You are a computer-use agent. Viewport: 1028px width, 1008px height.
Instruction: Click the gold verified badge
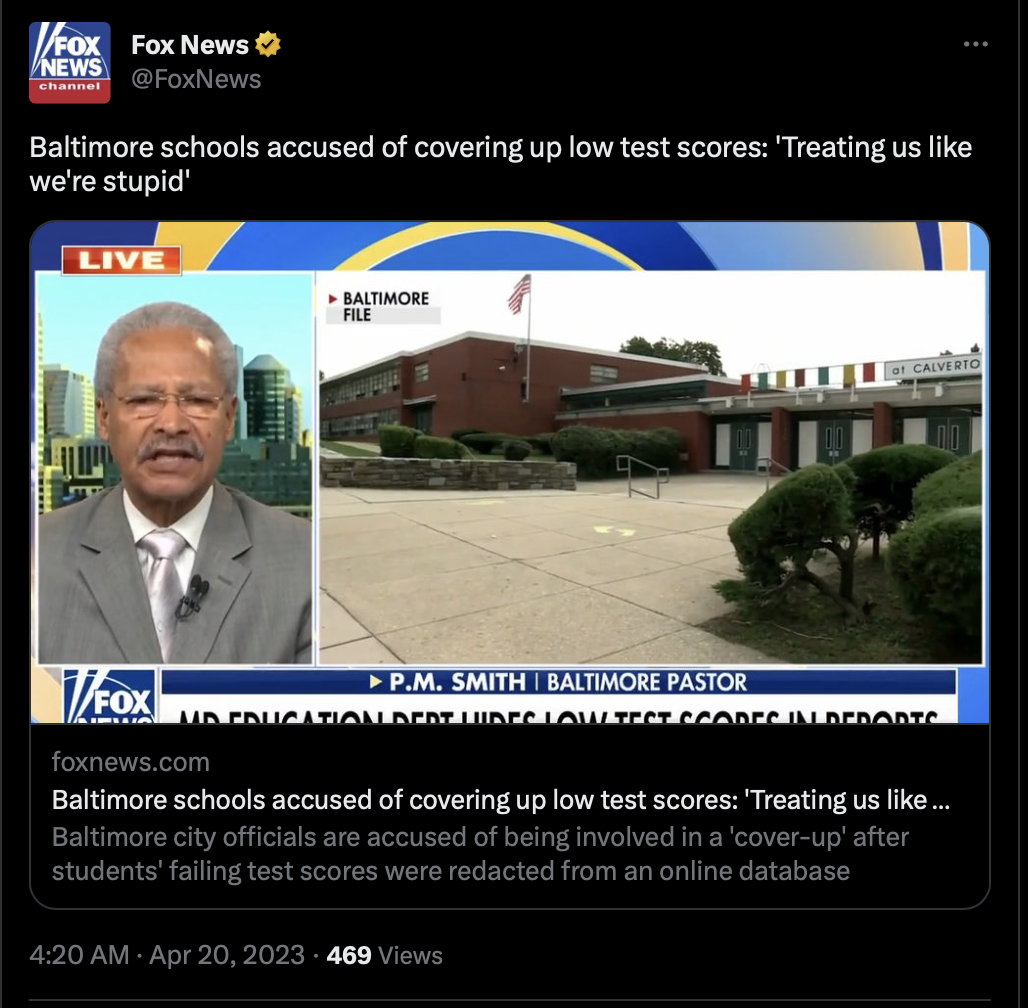pos(267,45)
